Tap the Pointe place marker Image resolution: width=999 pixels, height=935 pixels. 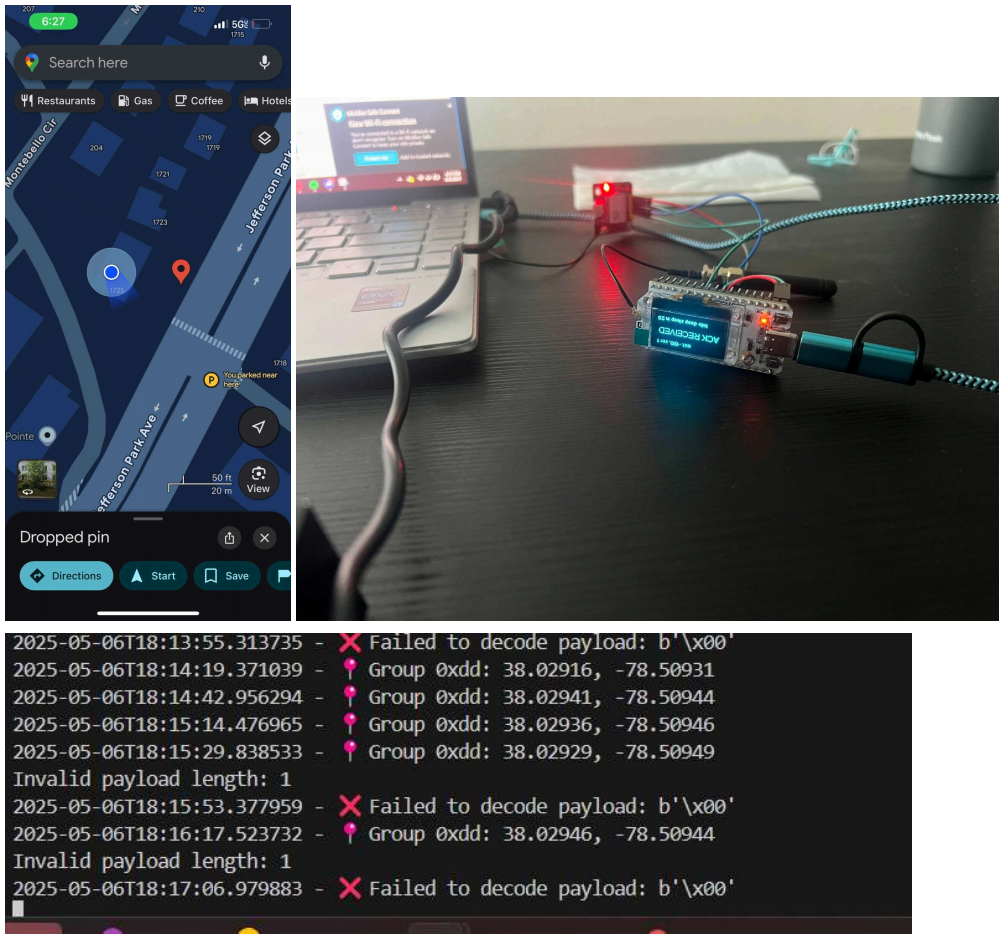(46, 435)
